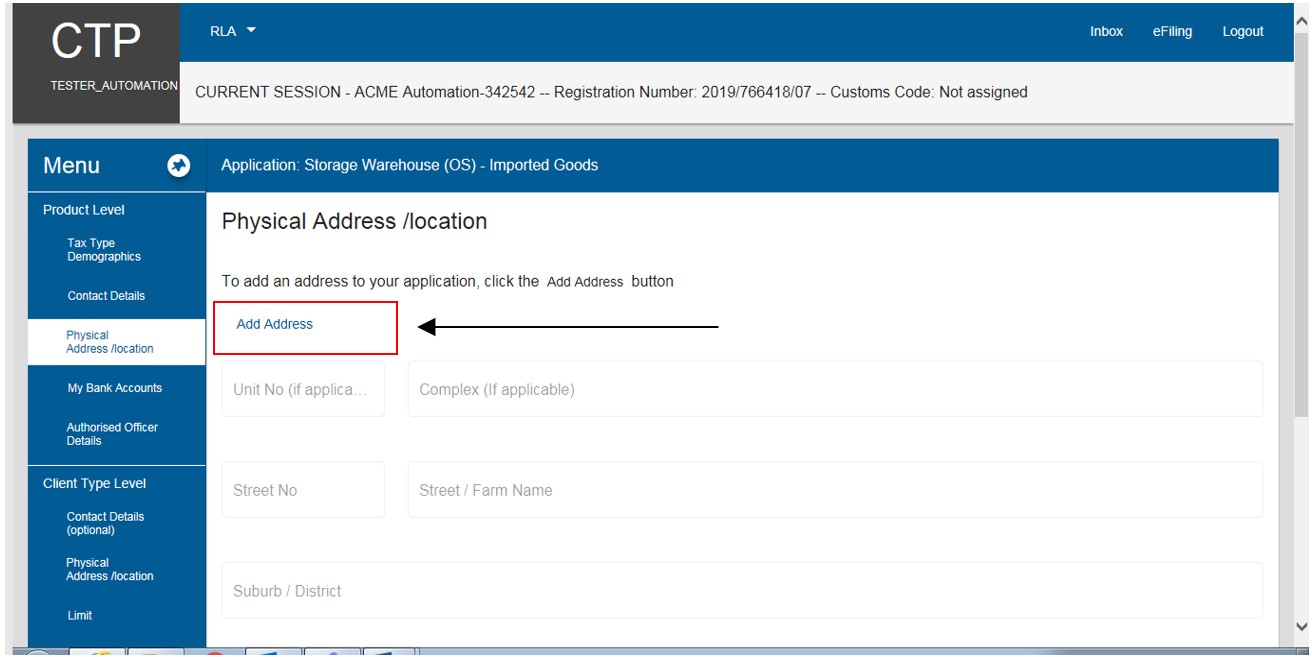
Task: Click the Suburb / District field
Action: coord(742,591)
